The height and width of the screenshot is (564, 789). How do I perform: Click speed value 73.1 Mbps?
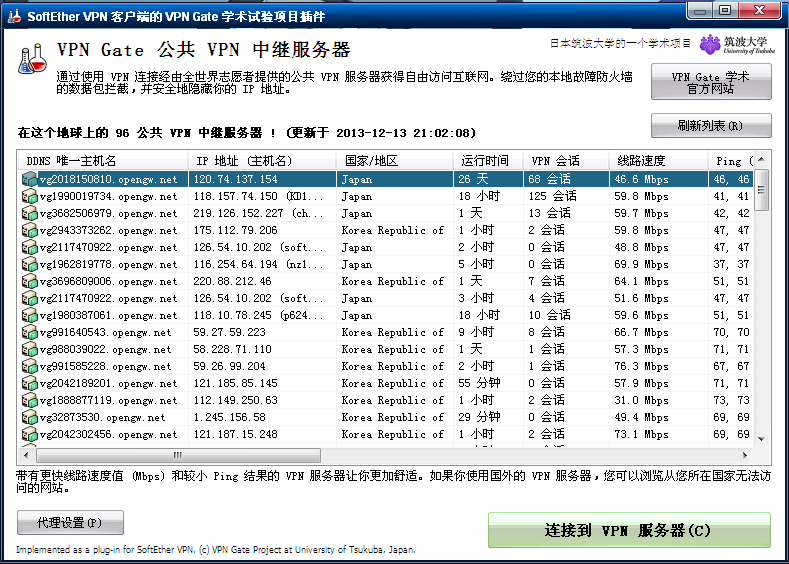(642, 434)
